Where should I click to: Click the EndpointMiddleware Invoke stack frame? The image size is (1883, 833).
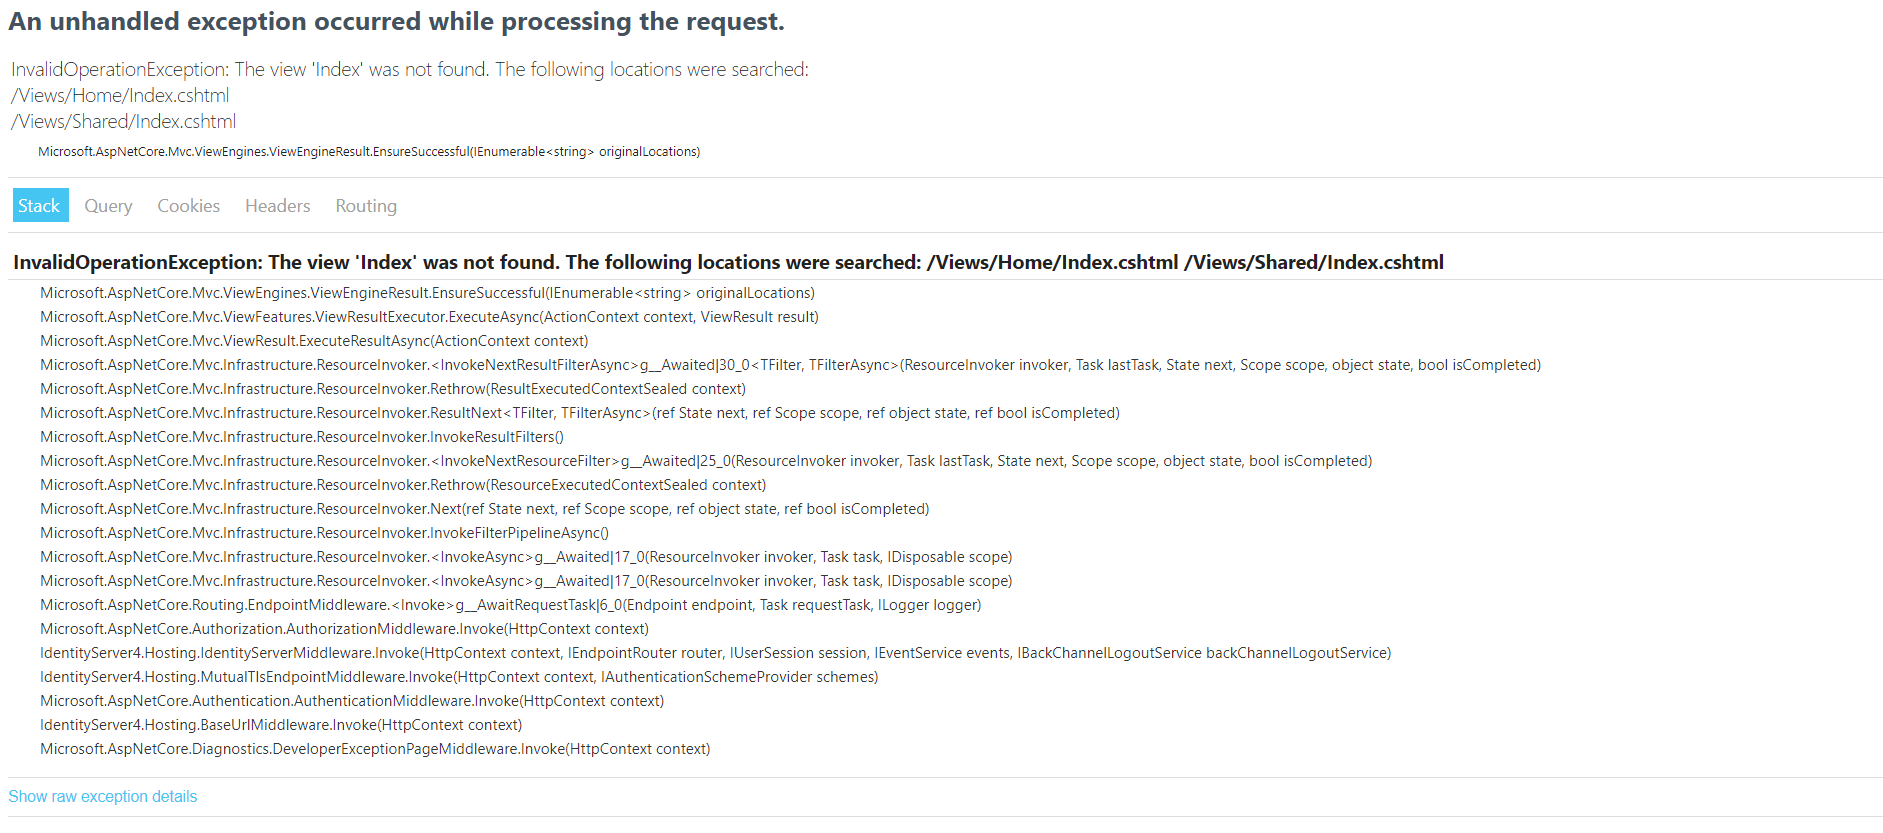point(511,605)
